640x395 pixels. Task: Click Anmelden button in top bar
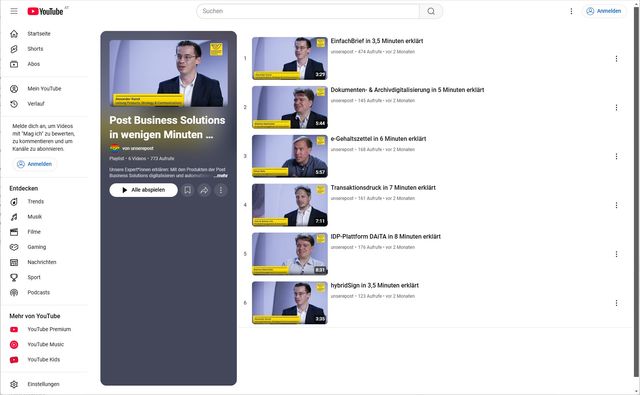click(x=604, y=11)
